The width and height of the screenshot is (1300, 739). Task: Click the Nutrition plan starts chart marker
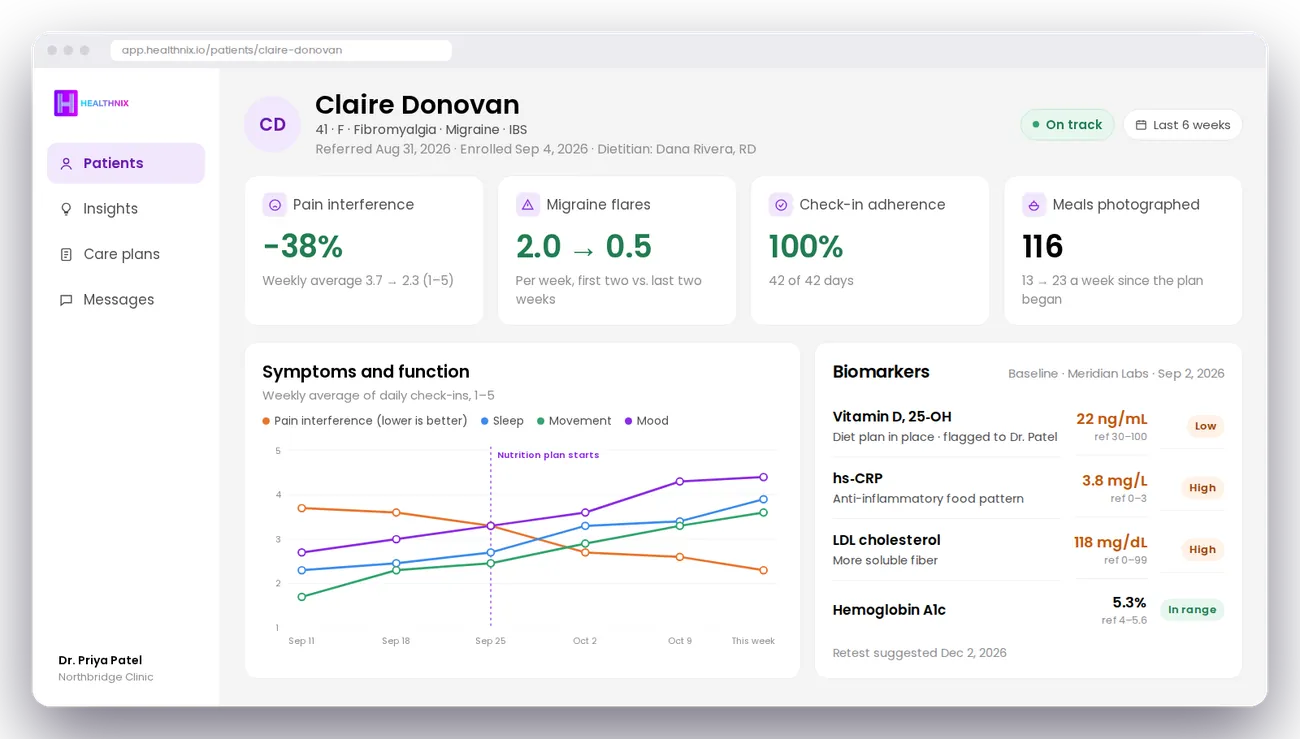[548, 455]
